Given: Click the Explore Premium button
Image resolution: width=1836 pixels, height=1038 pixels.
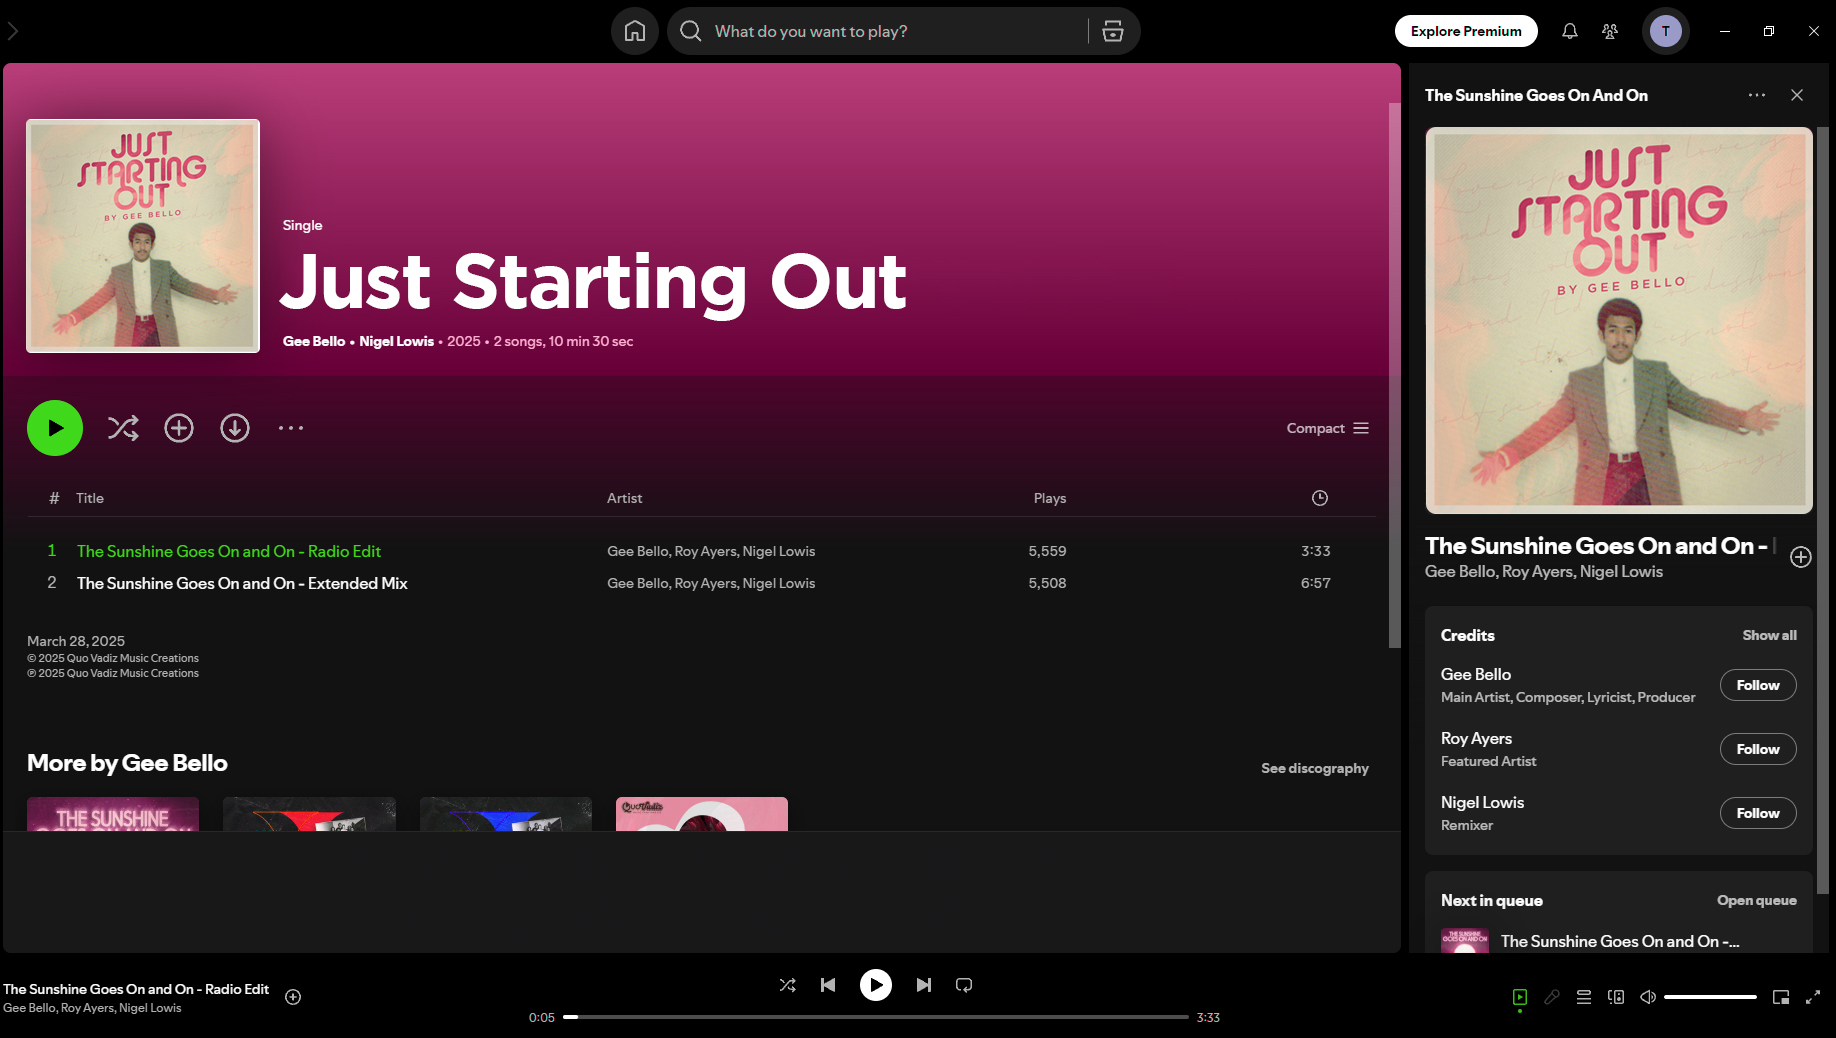Looking at the screenshot, I should pyautogui.click(x=1466, y=31).
